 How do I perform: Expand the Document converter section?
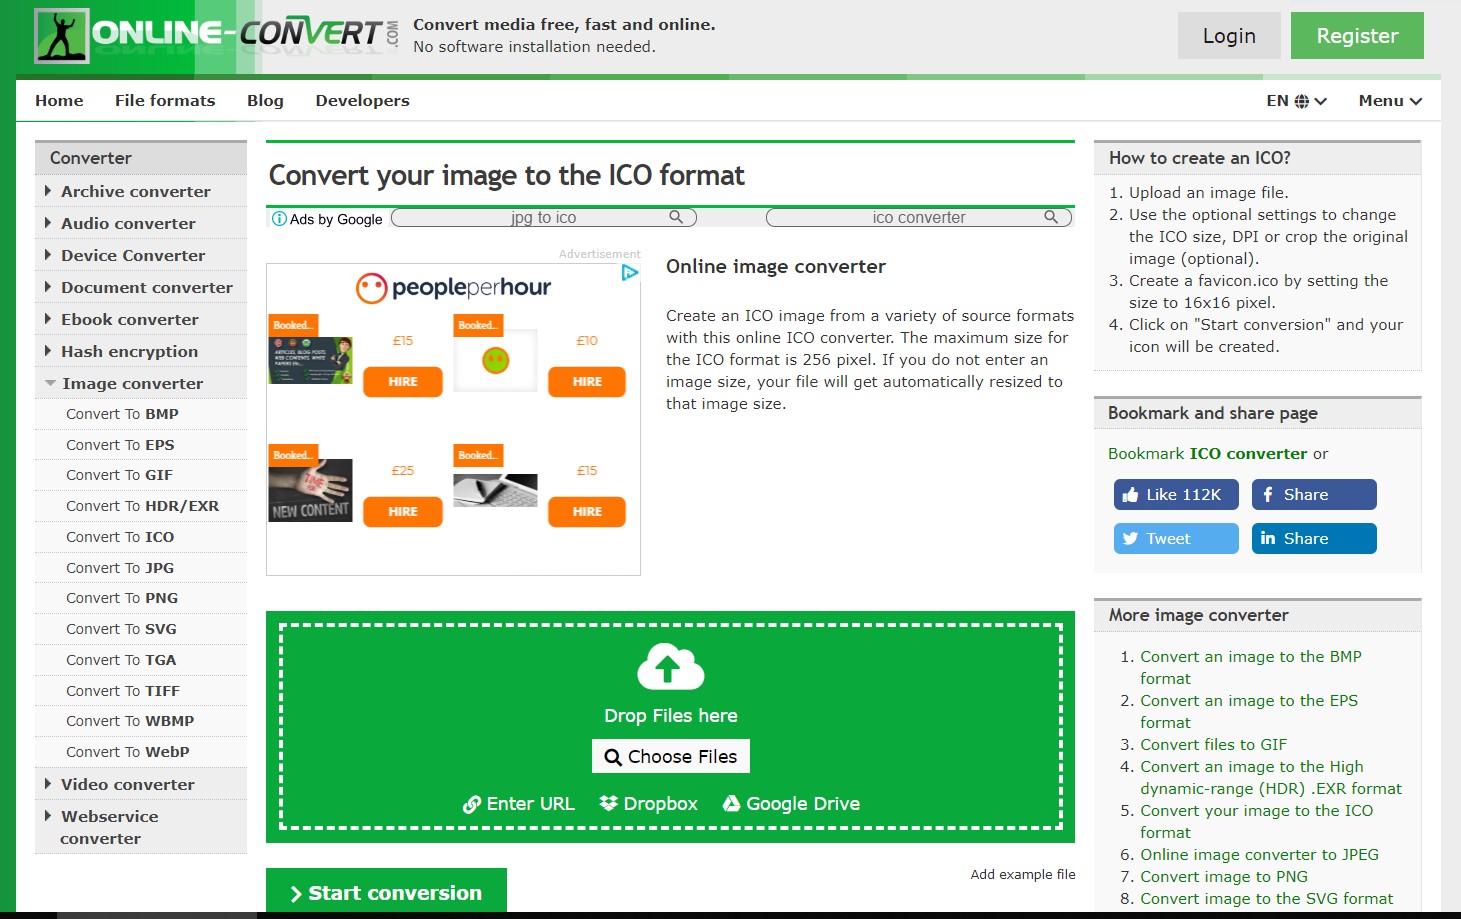click(141, 287)
